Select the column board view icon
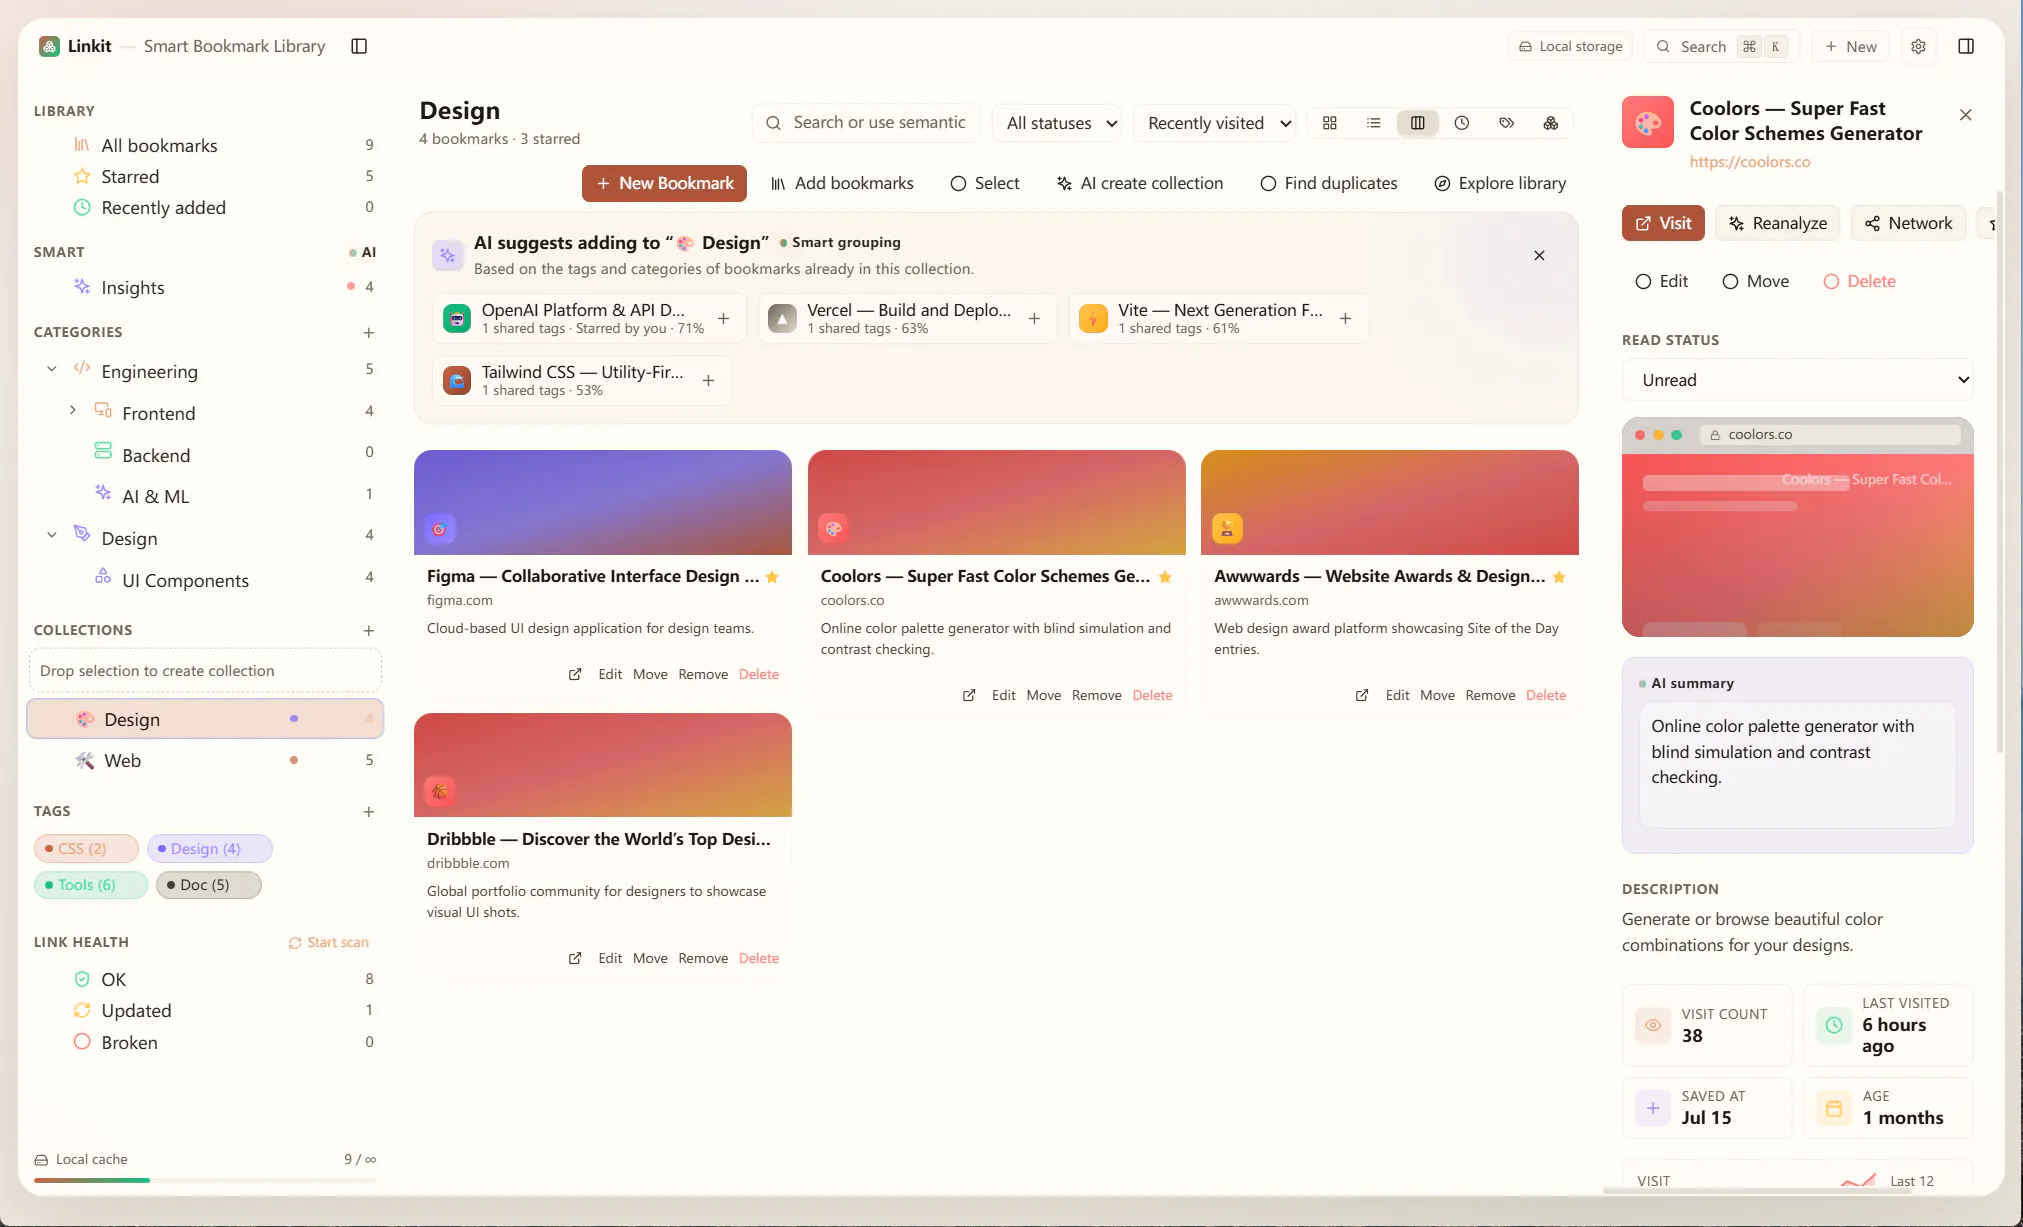This screenshot has height=1227, width=2023. [1417, 123]
